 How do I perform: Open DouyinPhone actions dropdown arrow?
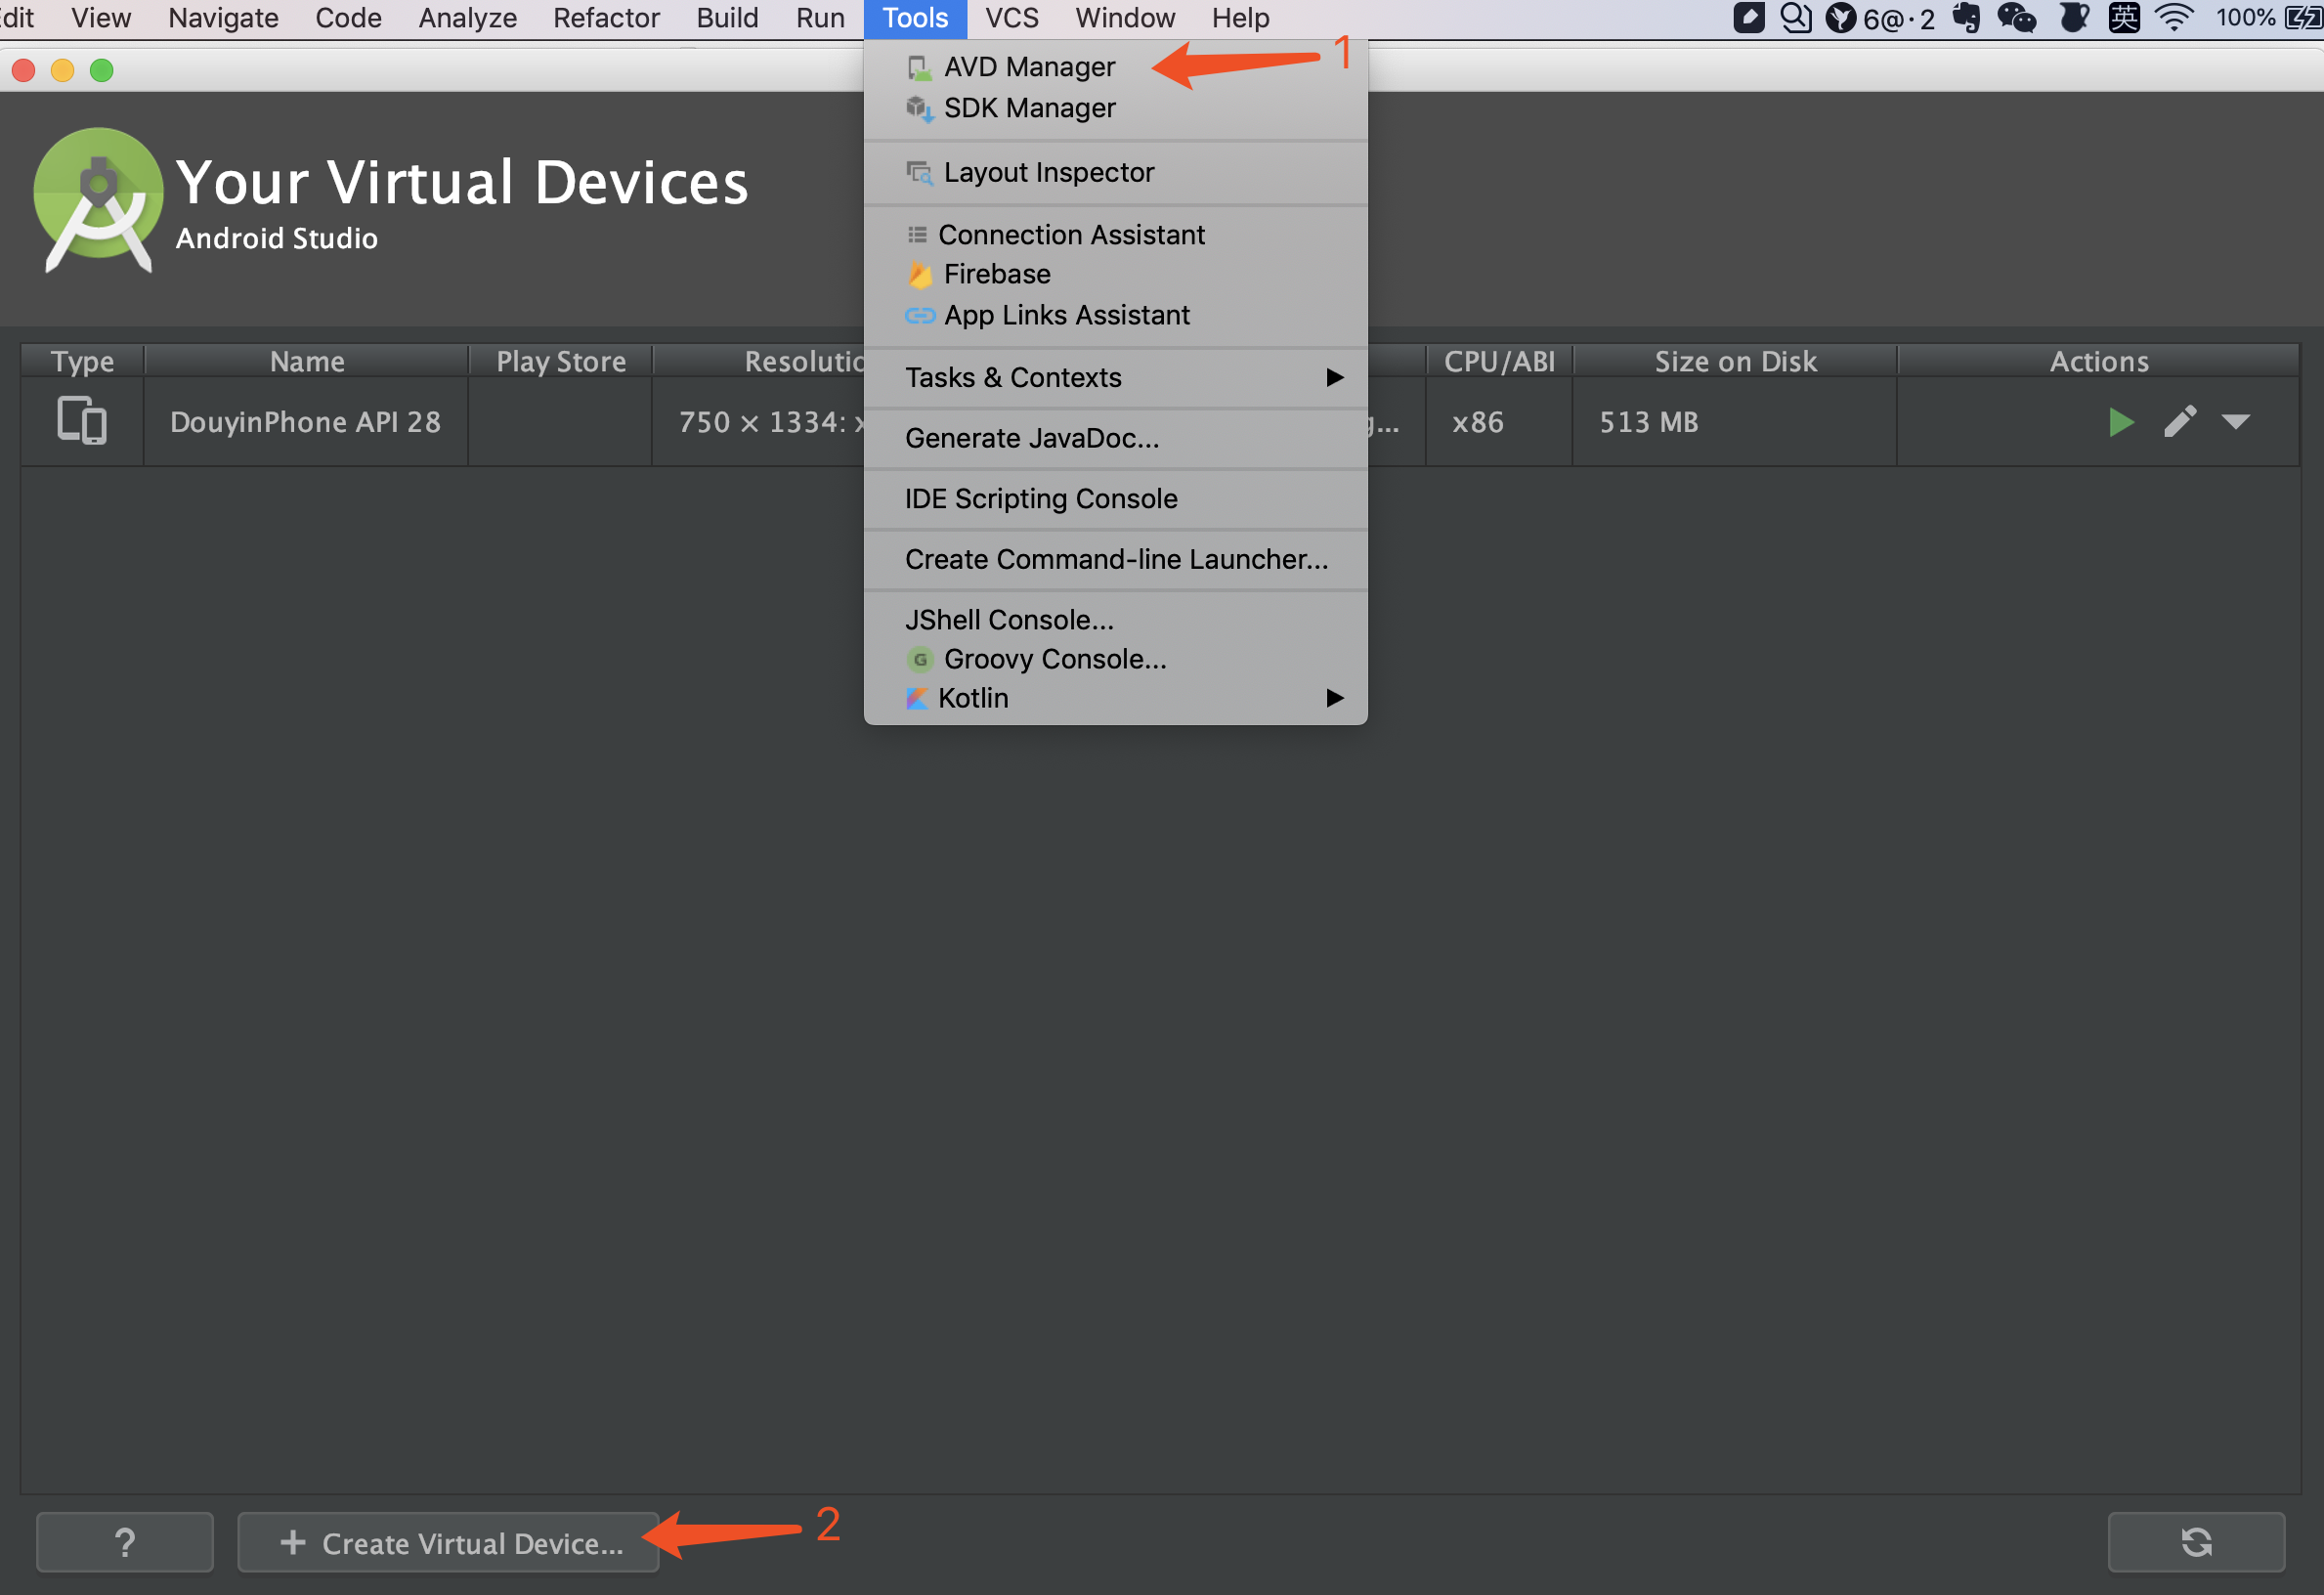point(2236,422)
